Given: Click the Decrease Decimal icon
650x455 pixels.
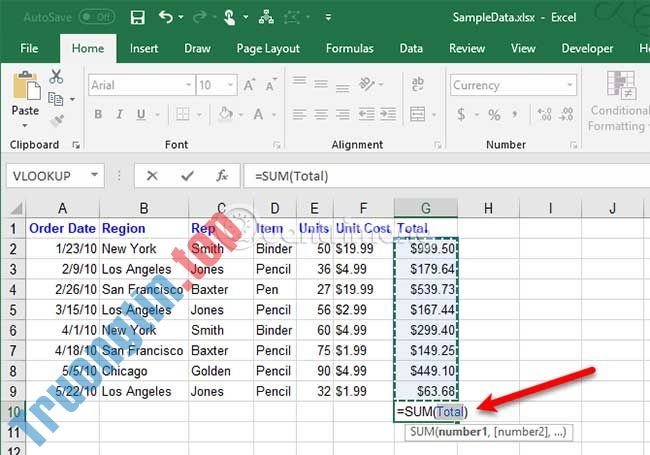Looking at the screenshot, I should (566, 114).
